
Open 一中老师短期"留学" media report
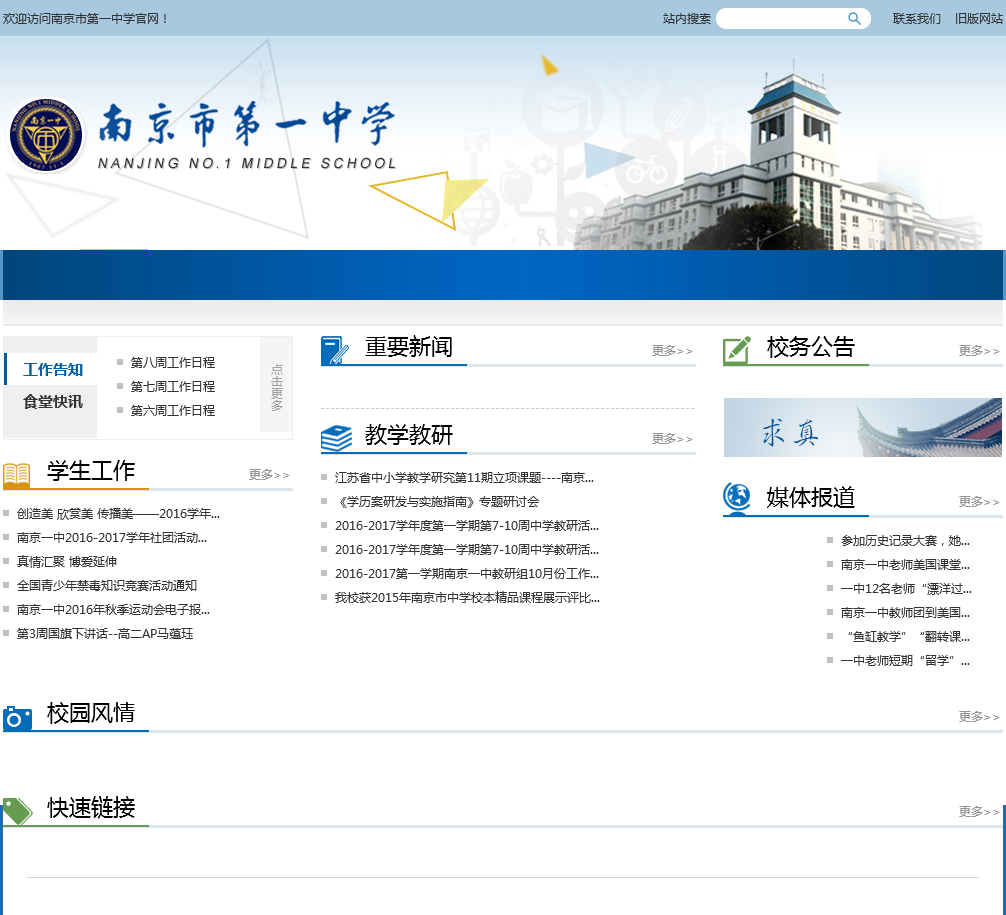point(905,660)
